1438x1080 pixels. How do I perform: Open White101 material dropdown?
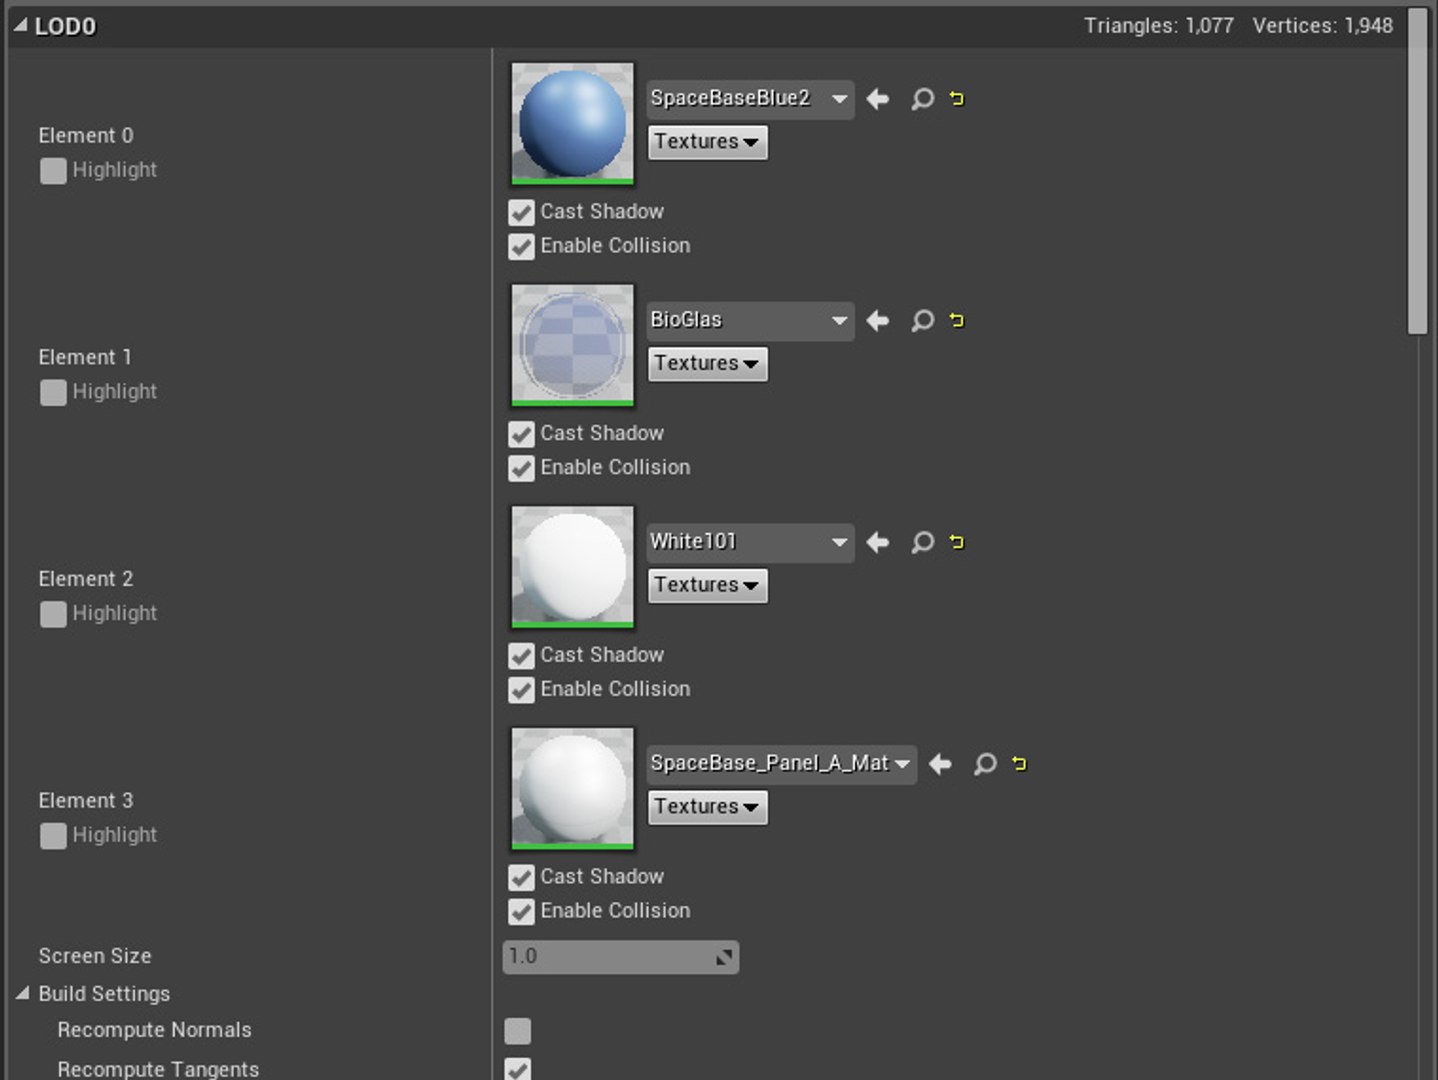750,543
